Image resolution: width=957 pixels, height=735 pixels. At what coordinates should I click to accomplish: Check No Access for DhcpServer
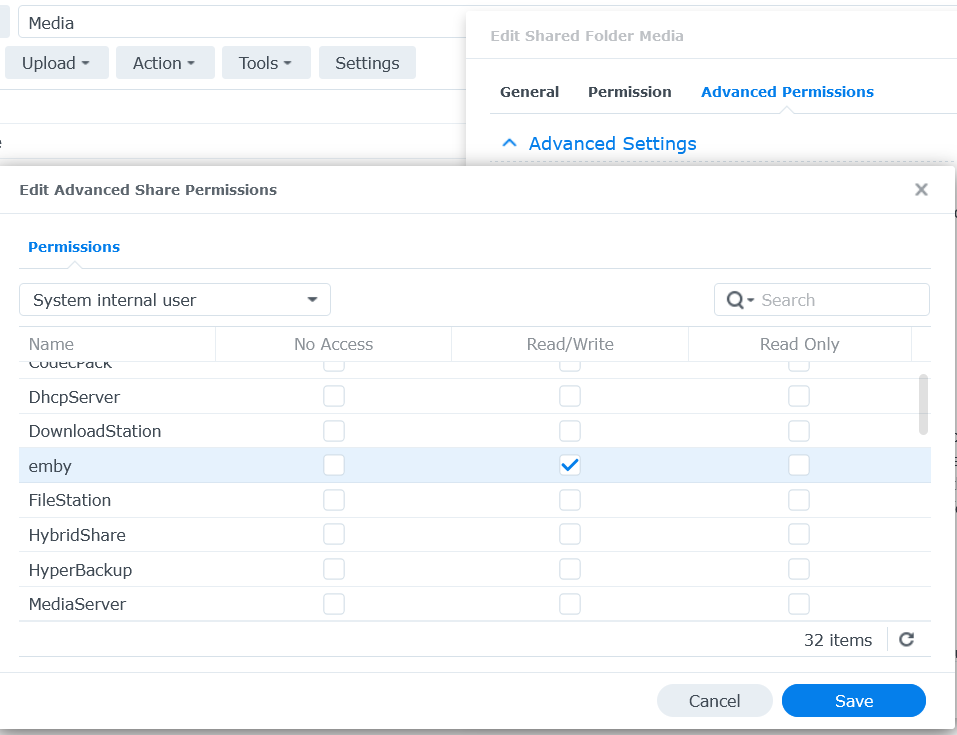coord(334,397)
